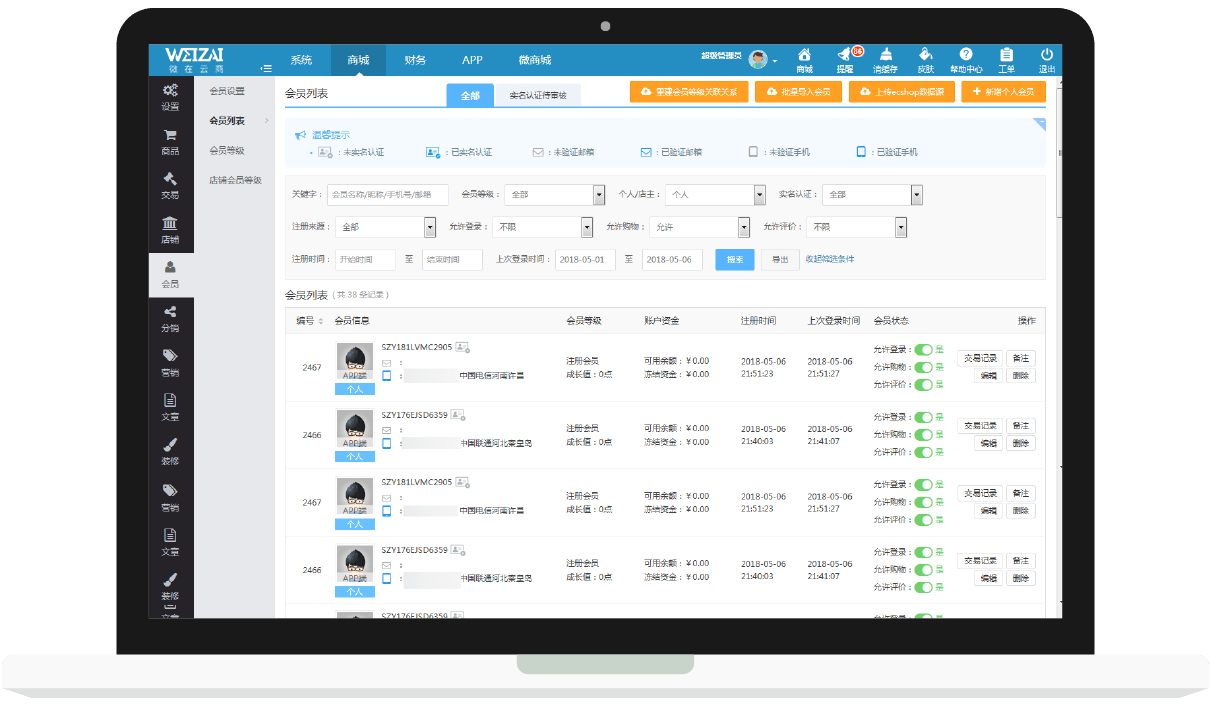Click the 清缓存 broom icon
The height and width of the screenshot is (705, 1210).
tap(885, 60)
